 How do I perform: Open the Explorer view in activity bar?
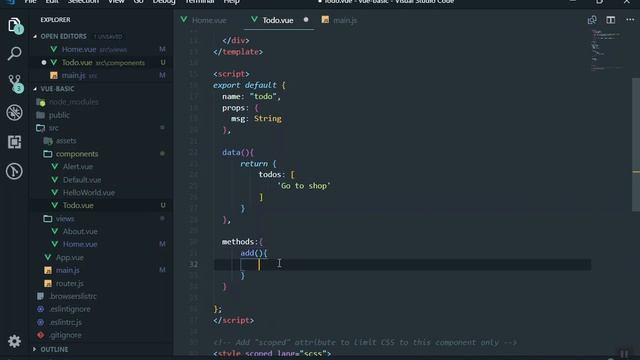(x=14, y=25)
